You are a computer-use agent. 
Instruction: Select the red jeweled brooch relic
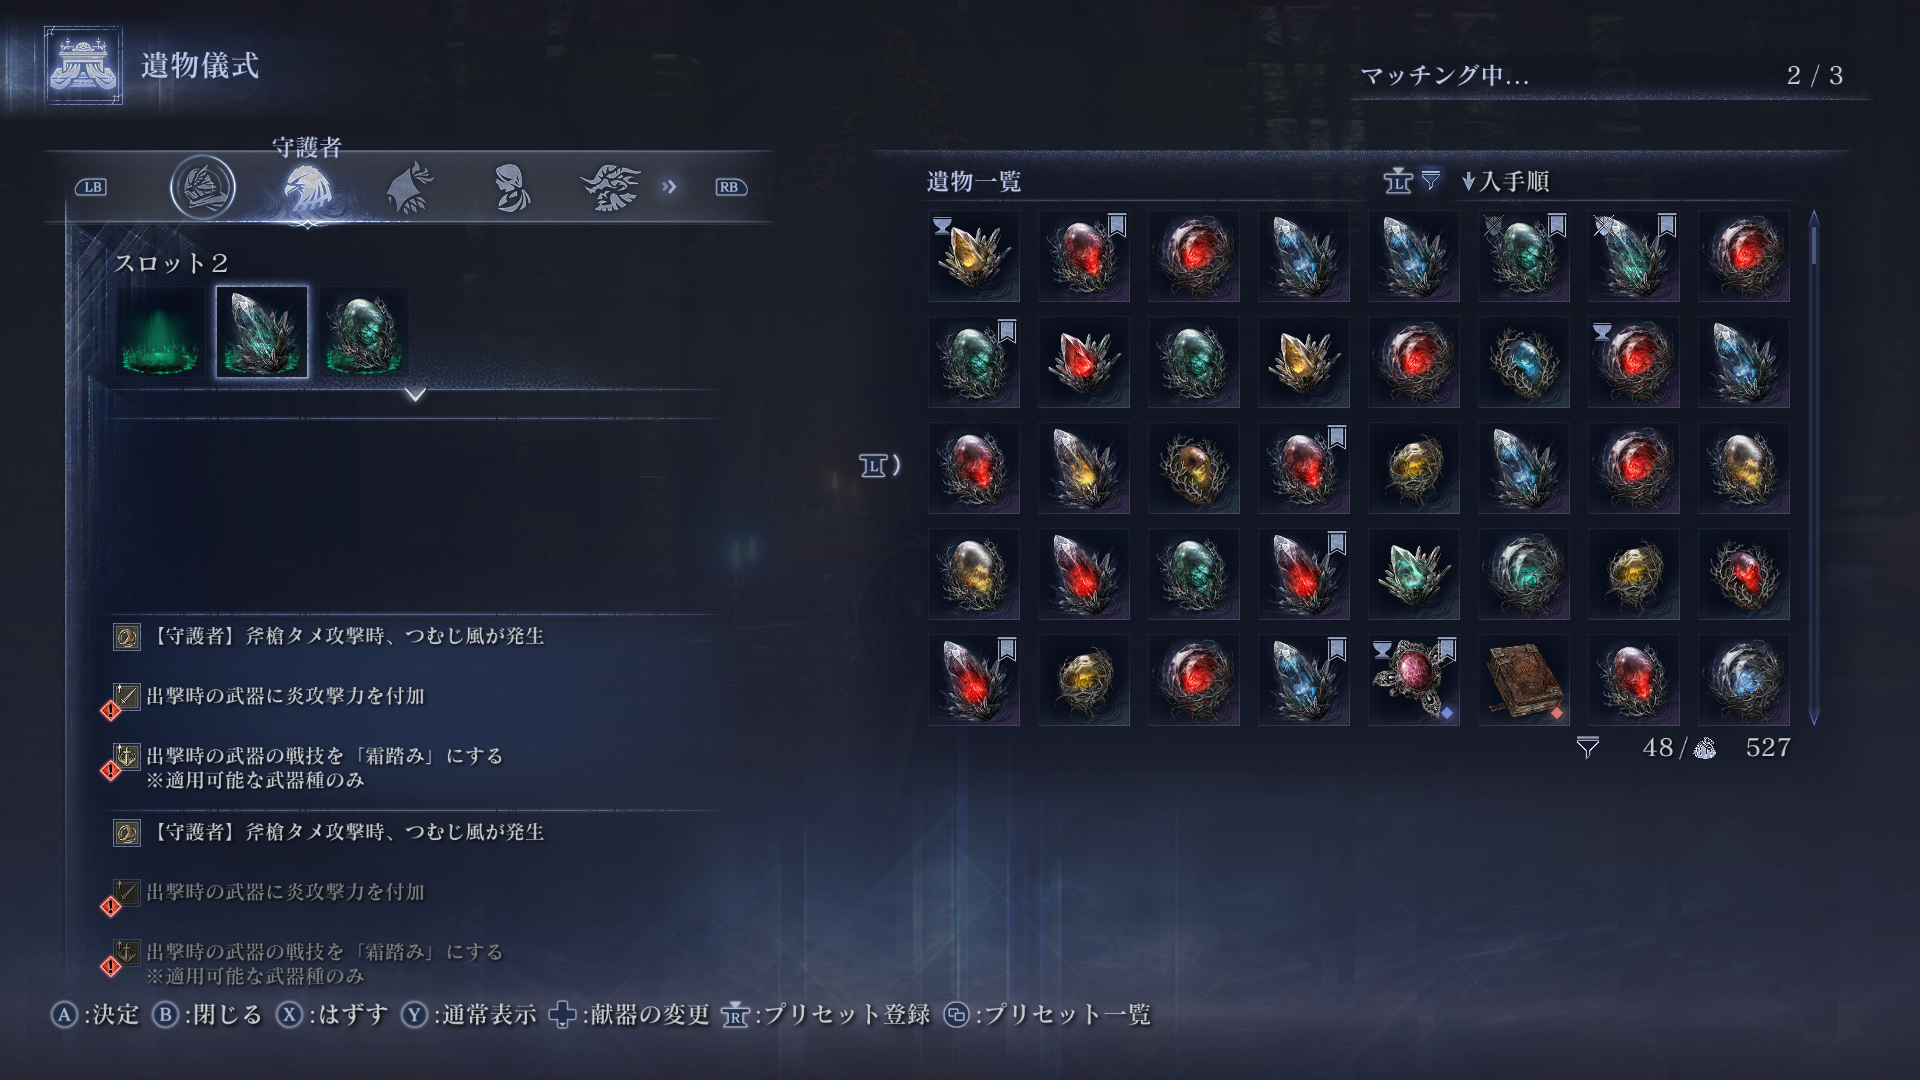(1413, 680)
